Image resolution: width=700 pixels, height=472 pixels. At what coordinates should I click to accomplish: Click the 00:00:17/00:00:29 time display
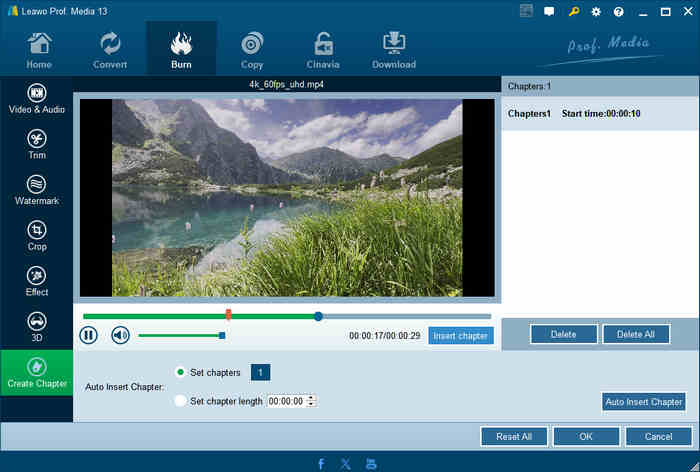pyautogui.click(x=384, y=336)
